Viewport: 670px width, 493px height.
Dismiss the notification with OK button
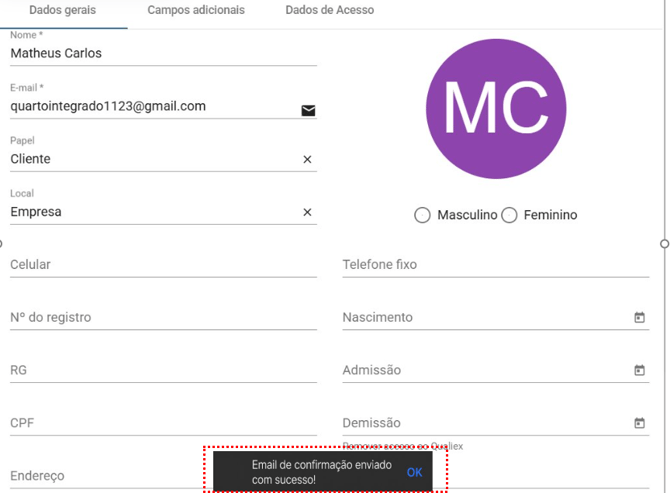coord(414,472)
